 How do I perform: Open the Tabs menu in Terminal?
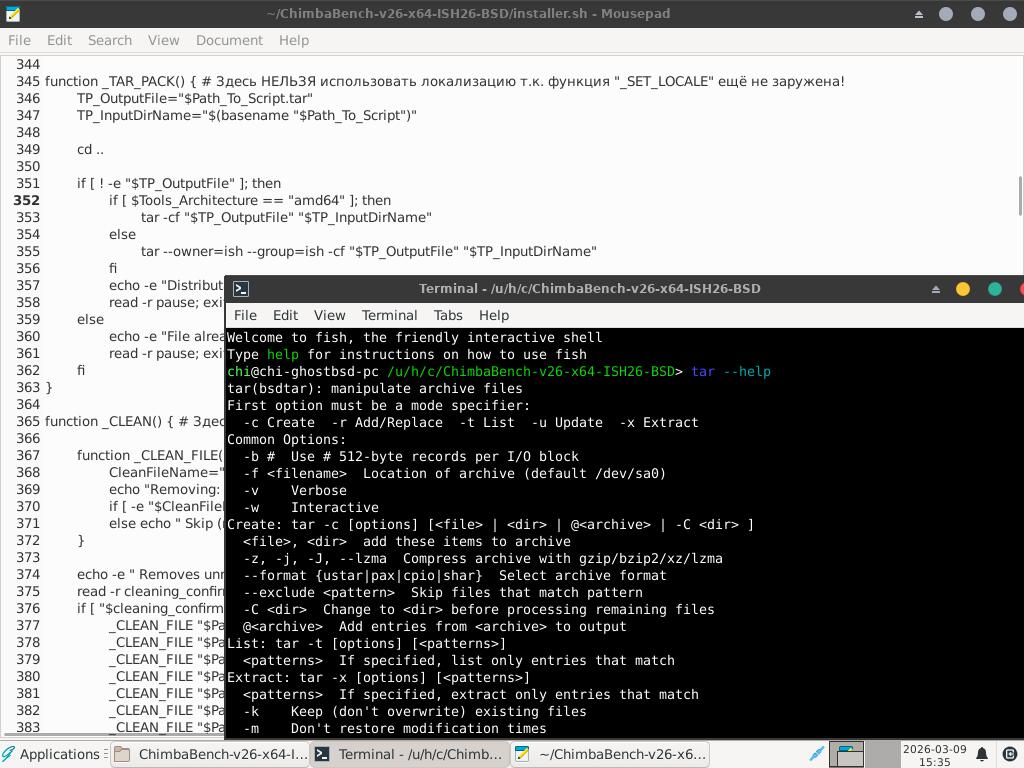tap(448, 315)
